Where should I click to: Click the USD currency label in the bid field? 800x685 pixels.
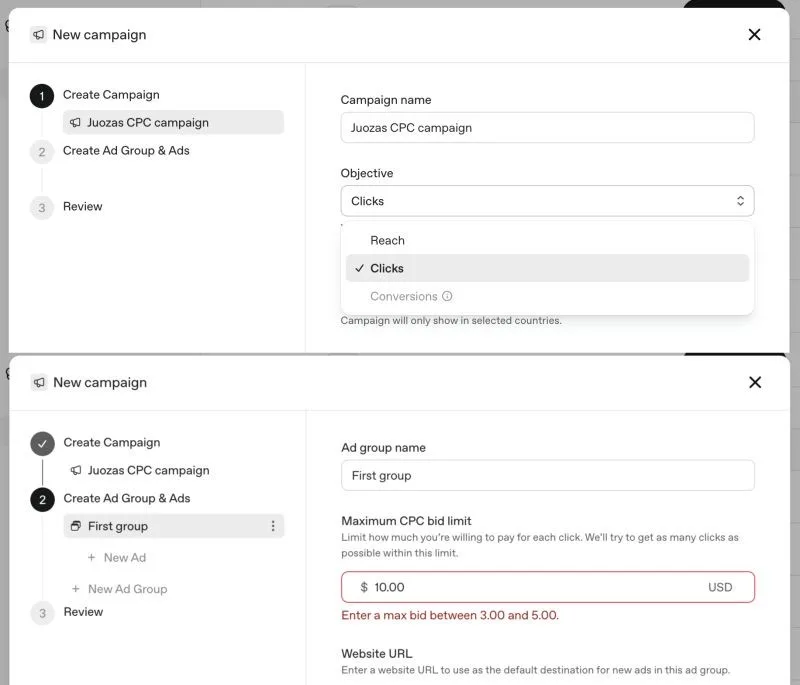pyautogui.click(x=720, y=587)
